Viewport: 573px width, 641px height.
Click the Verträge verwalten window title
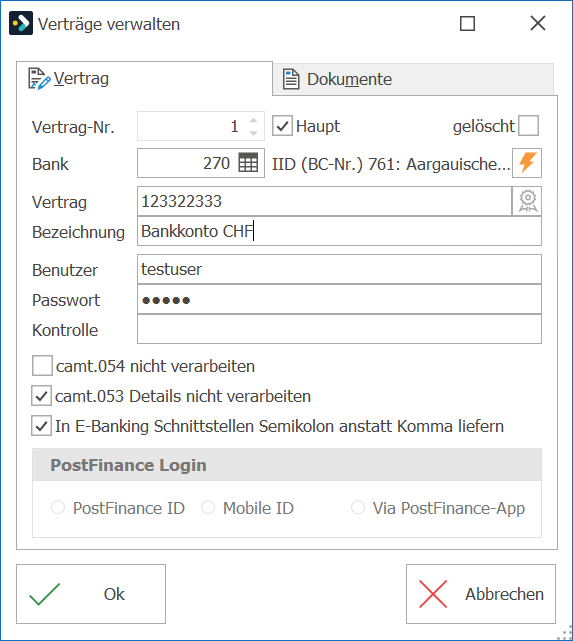pyautogui.click(x=109, y=24)
